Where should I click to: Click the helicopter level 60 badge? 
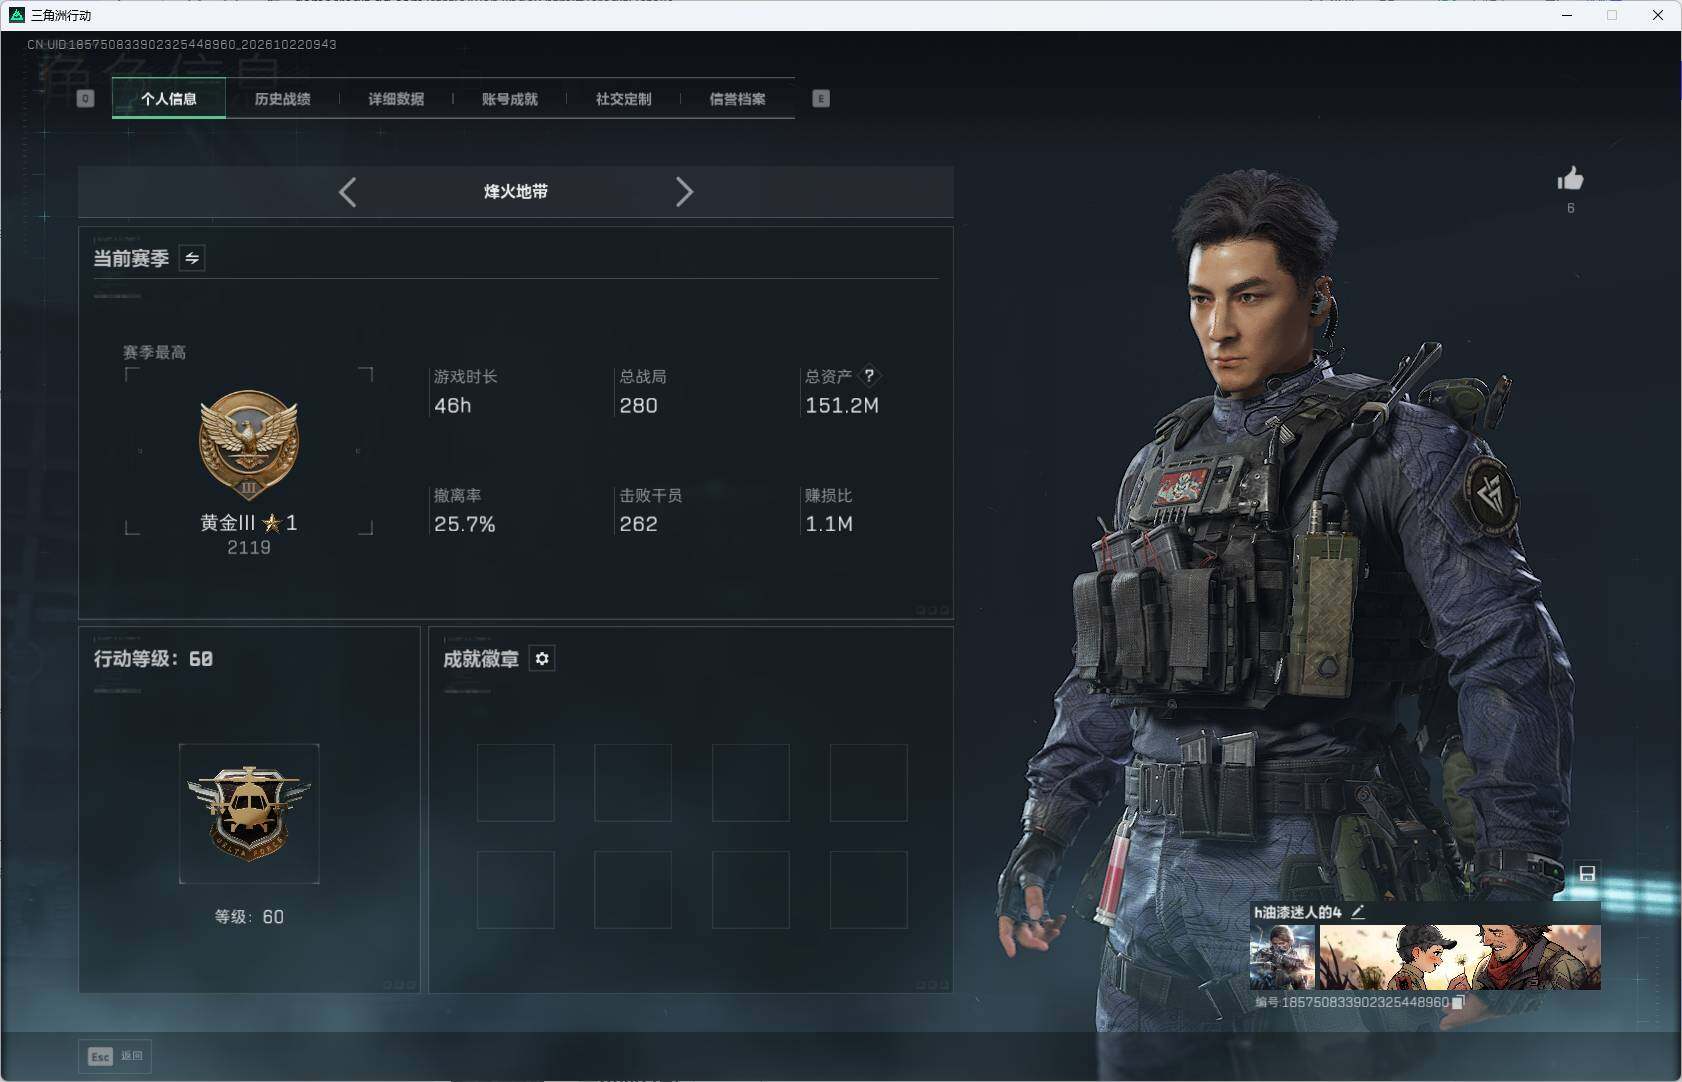(x=249, y=813)
